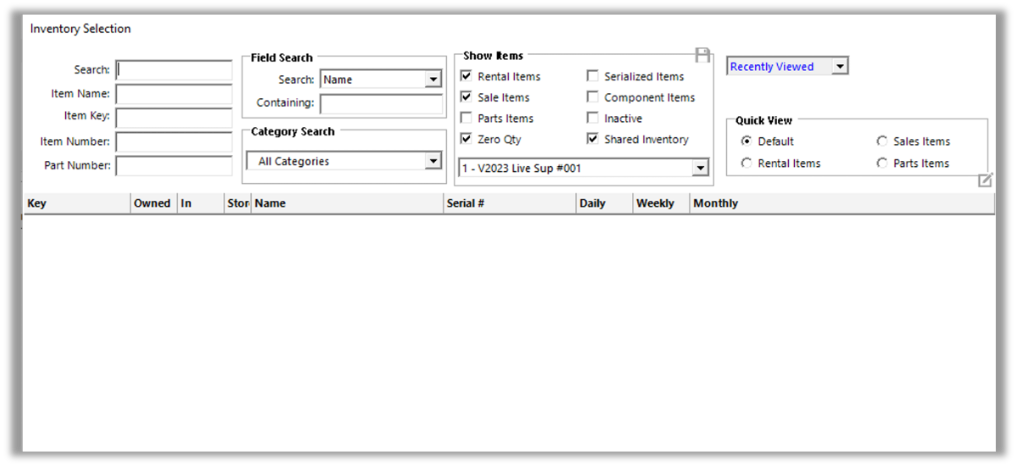Click the Serial # column header
The width and height of the screenshot is (1016, 466).
click(510, 203)
